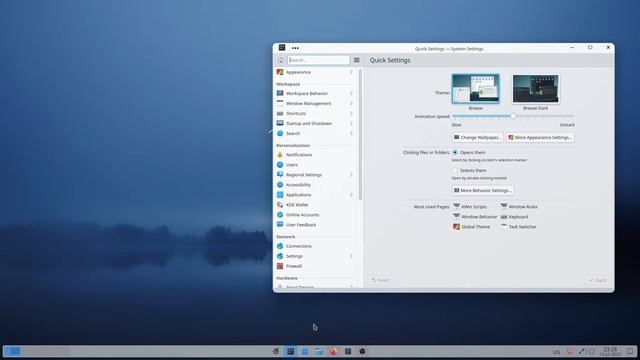Click More Appearance Settings button
This screenshot has width=640, height=360.
pyautogui.click(x=540, y=138)
